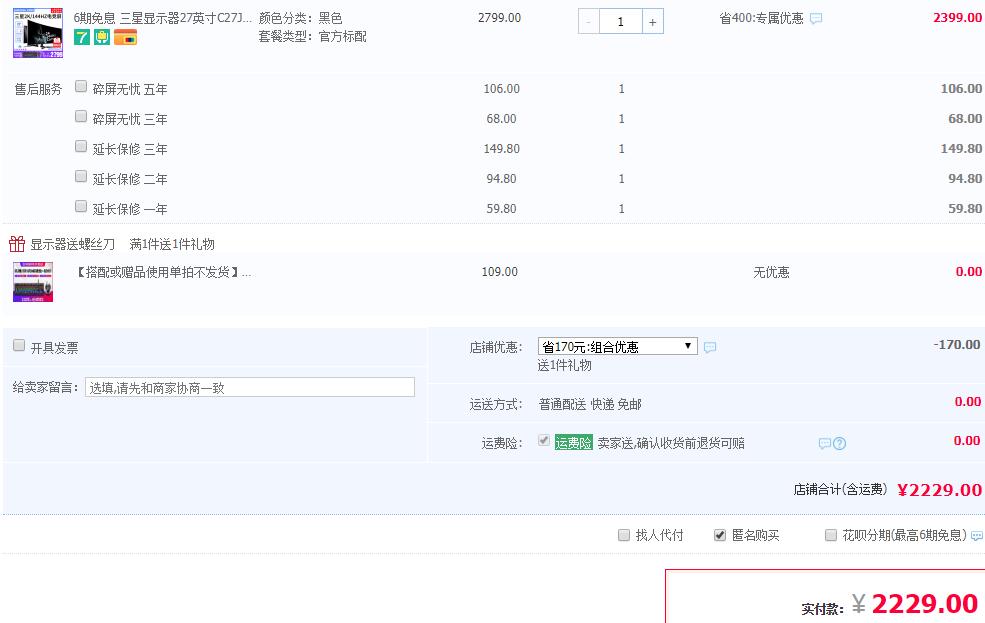Click the 满1件送1件礼物 promotion text

(x=172, y=244)
